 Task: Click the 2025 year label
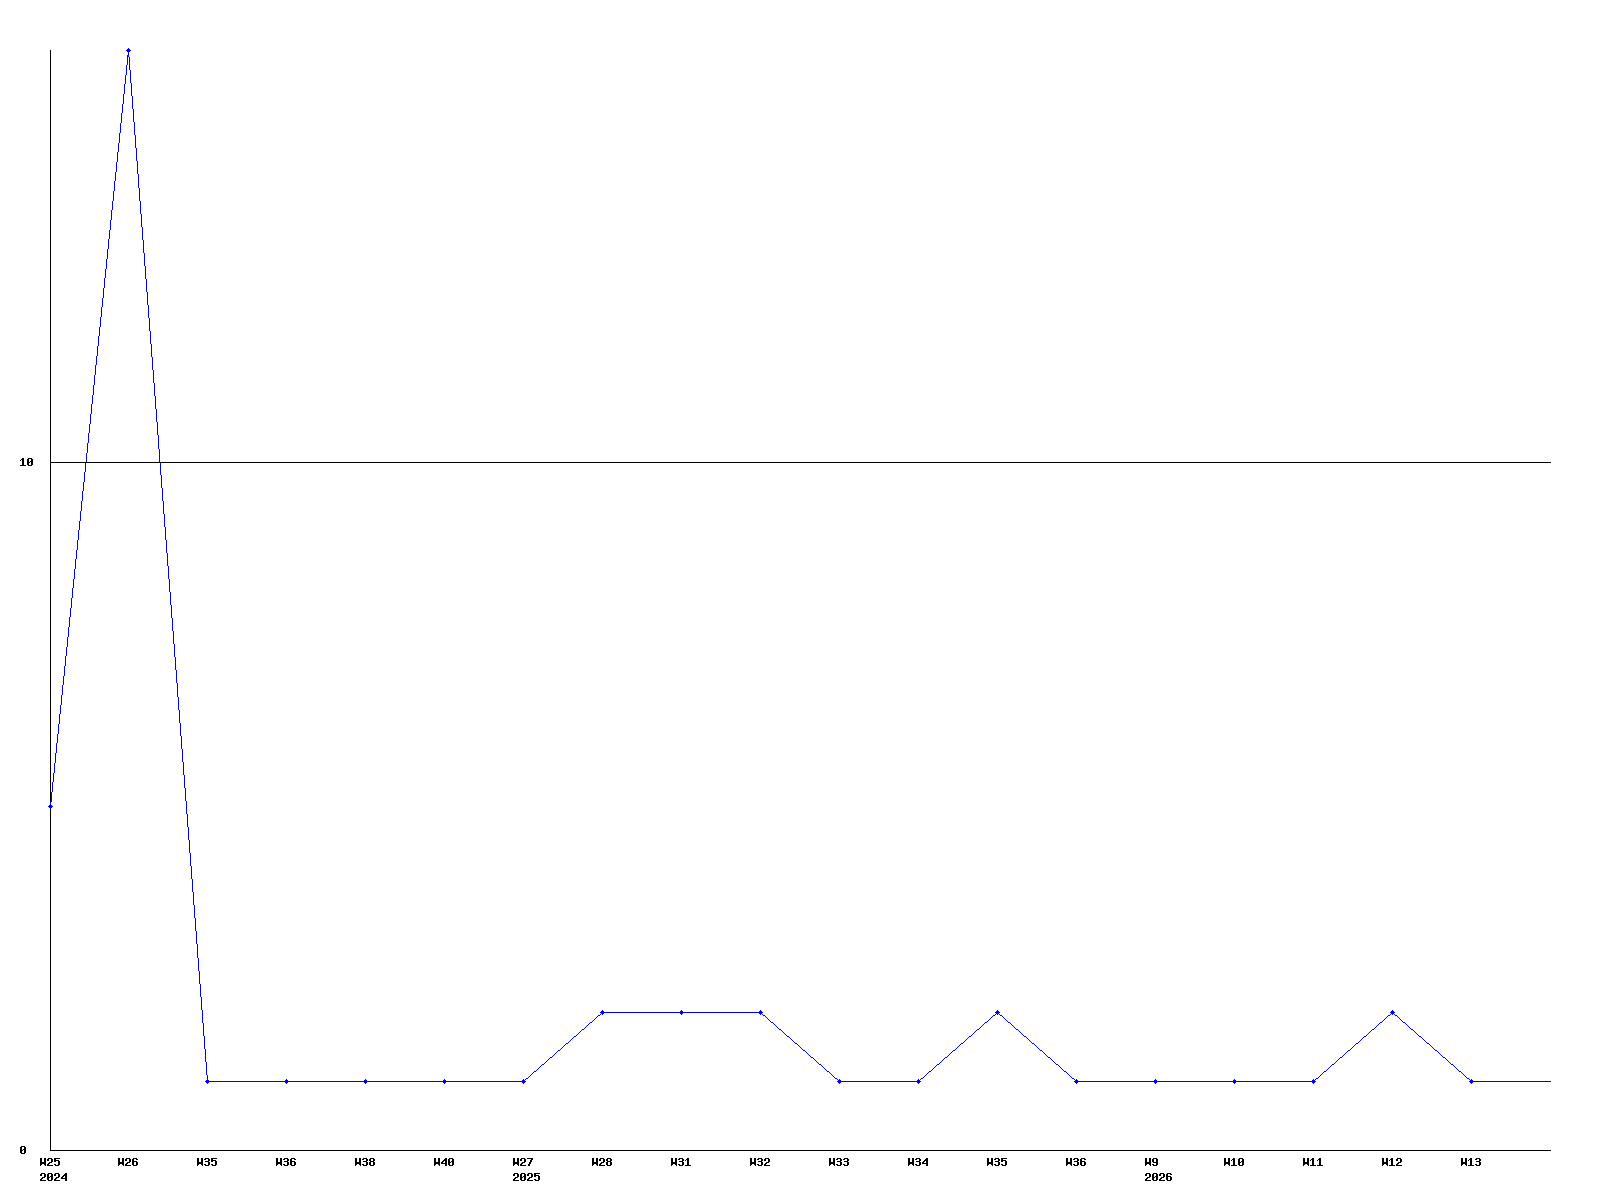pos(526,1177)
